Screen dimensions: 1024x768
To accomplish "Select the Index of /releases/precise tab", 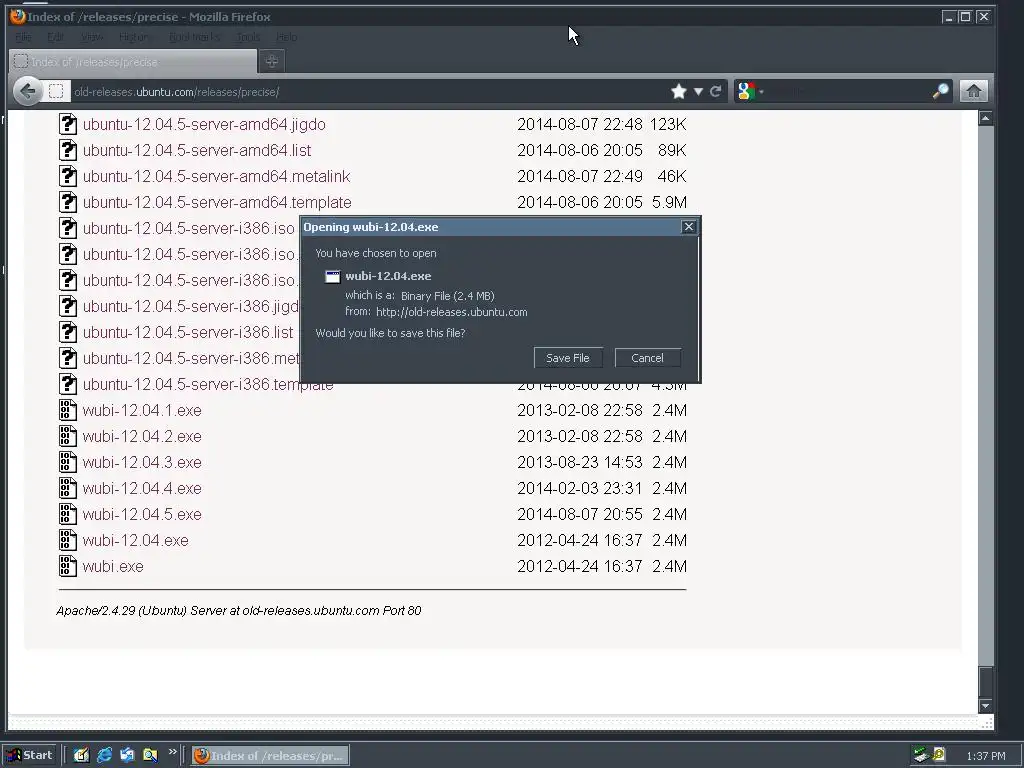I will click(133, 61).
